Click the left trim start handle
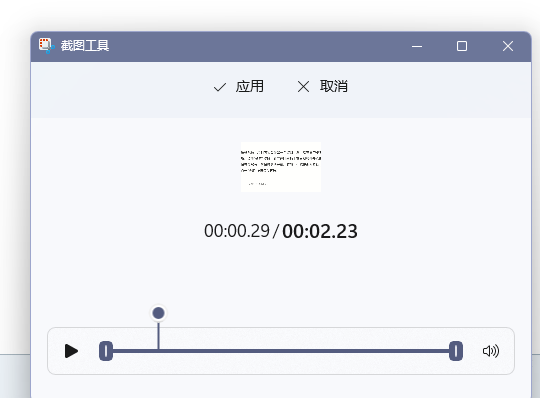This screenshot has height=398, width=540. [106, 351]
